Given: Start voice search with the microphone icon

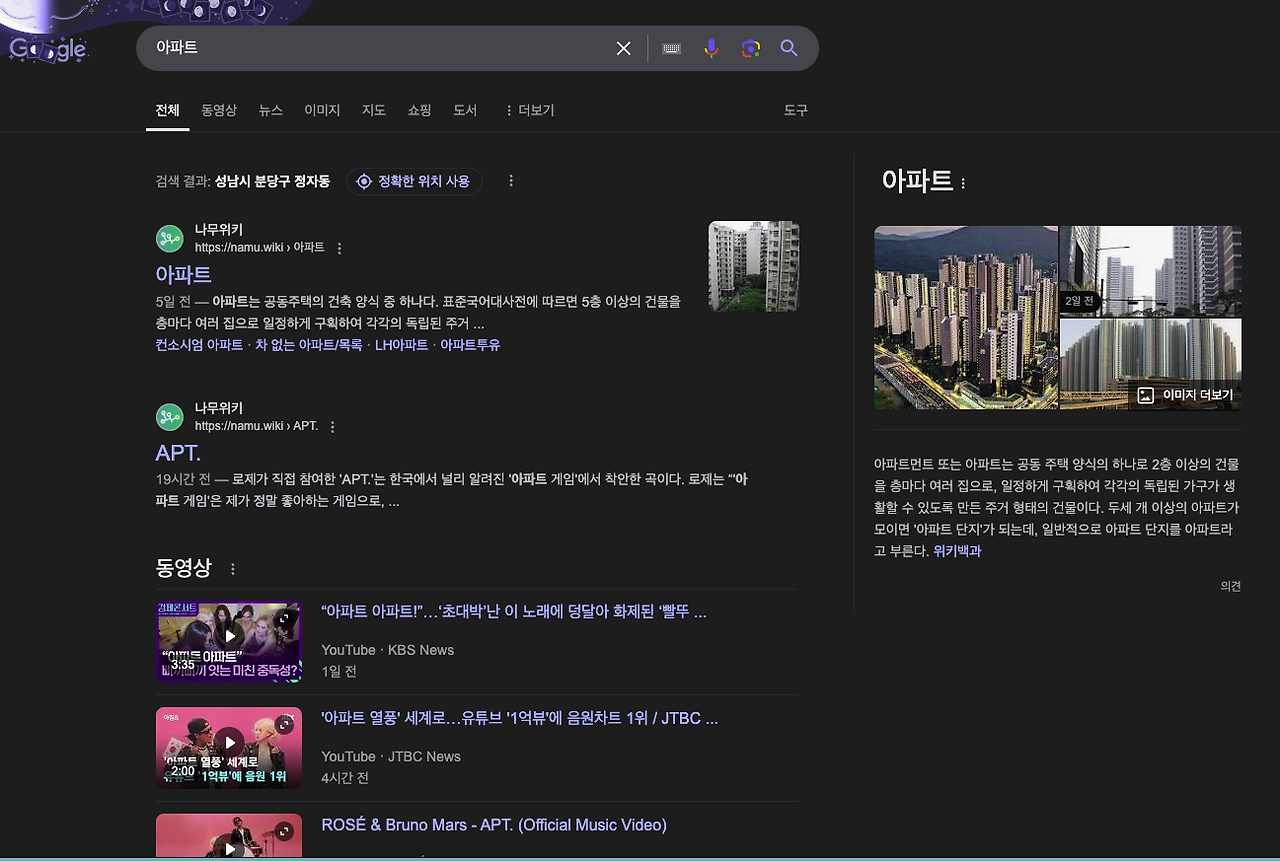Looking at the screenshot, I should tap(711, 48).
